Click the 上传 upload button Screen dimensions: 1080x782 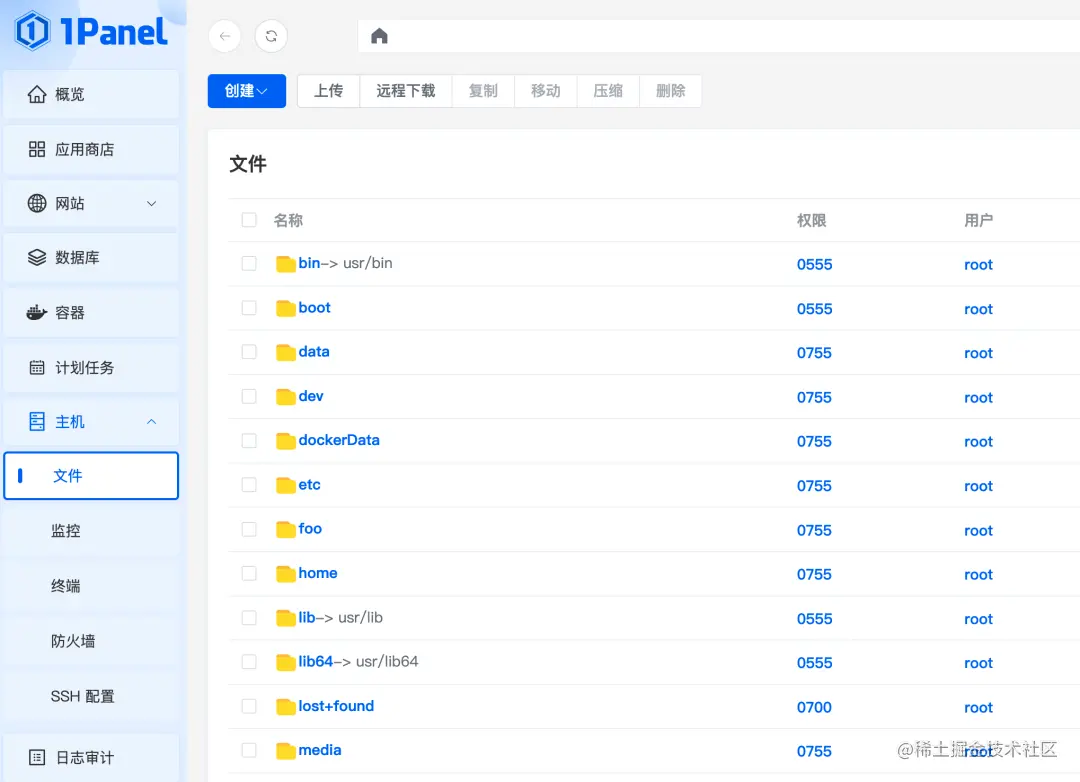[x=328, y=90]
